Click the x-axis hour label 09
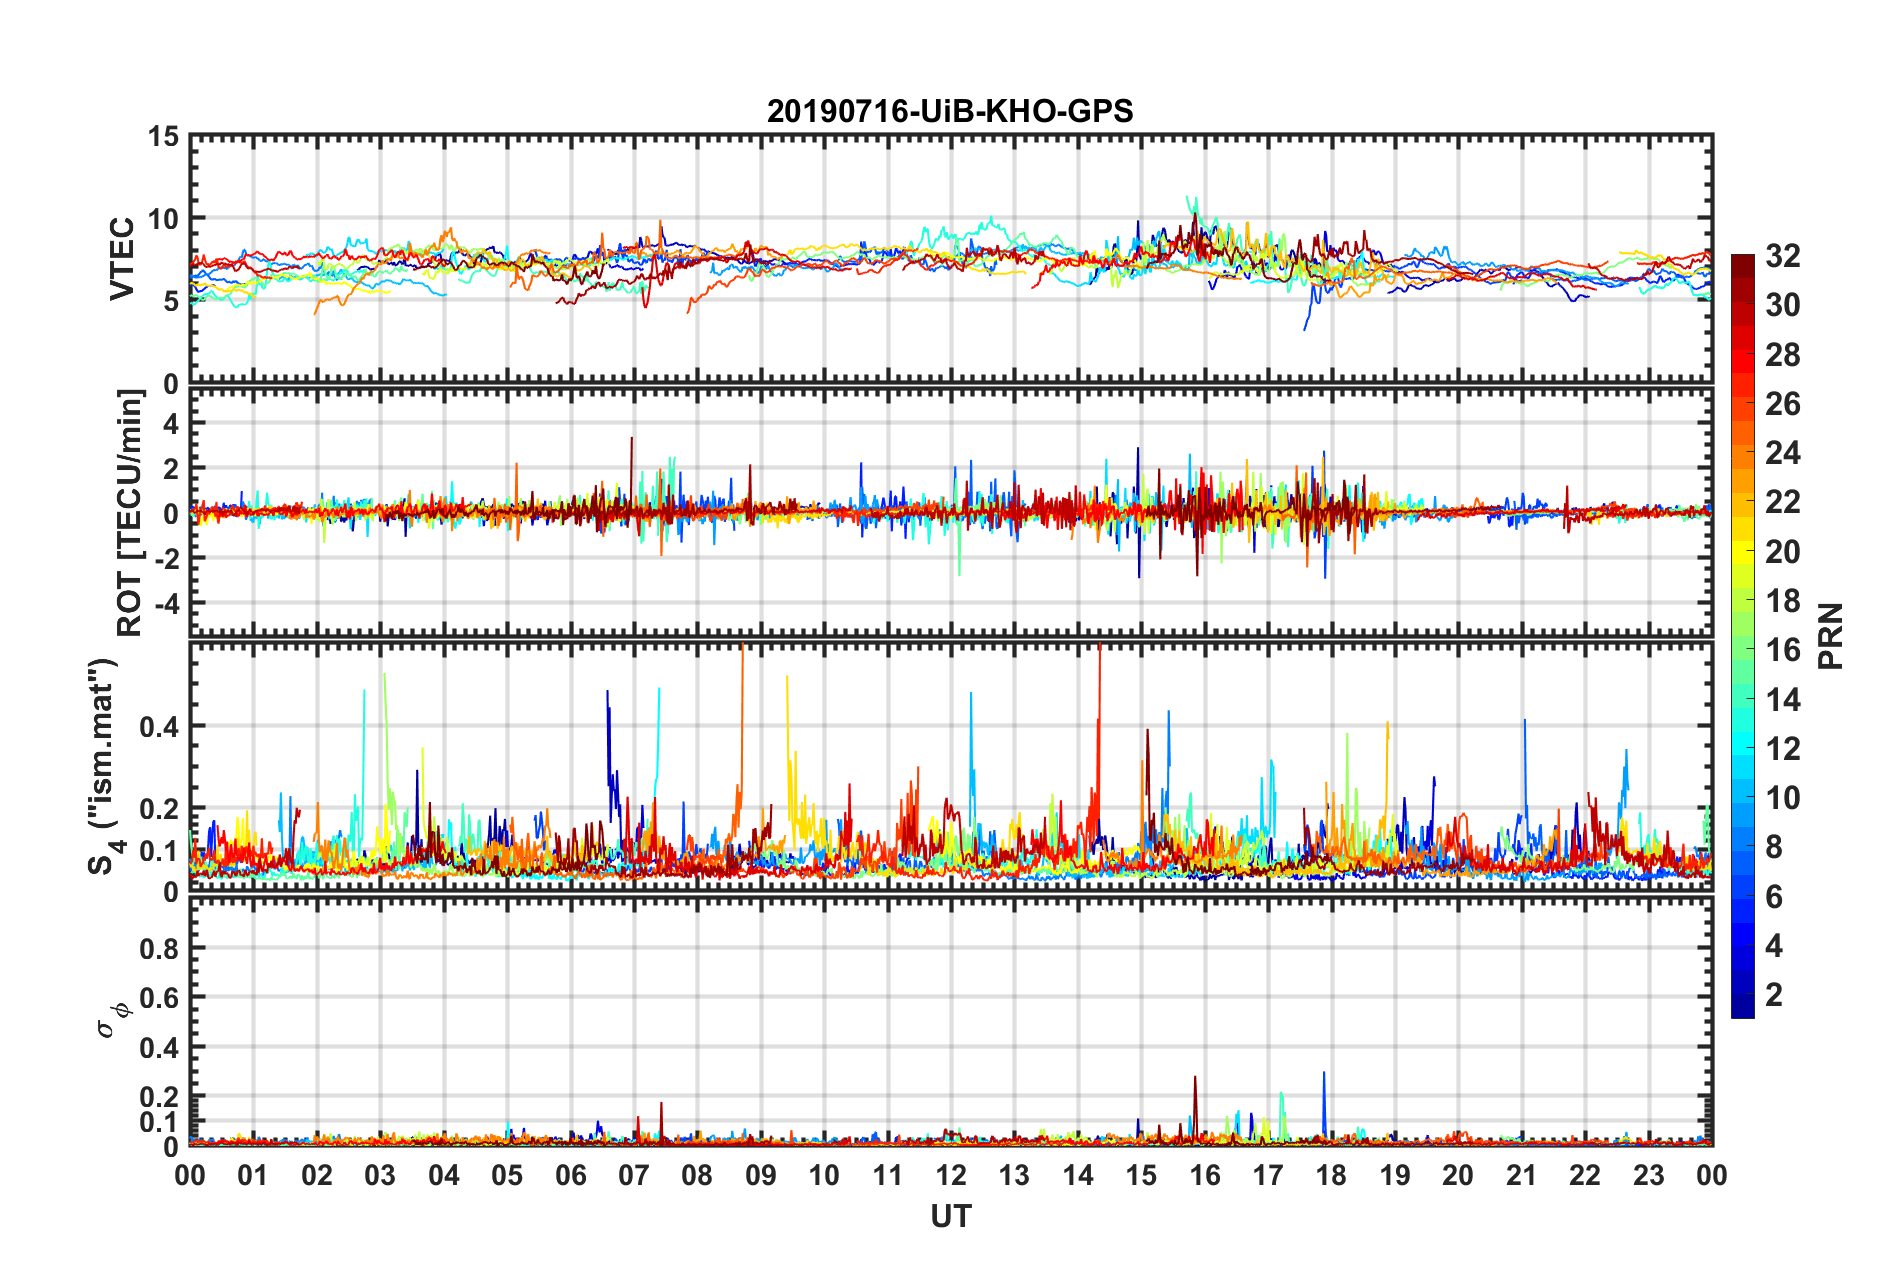The width and height of the screenshot is (1902, 1272). click(x=761, y=1175)
